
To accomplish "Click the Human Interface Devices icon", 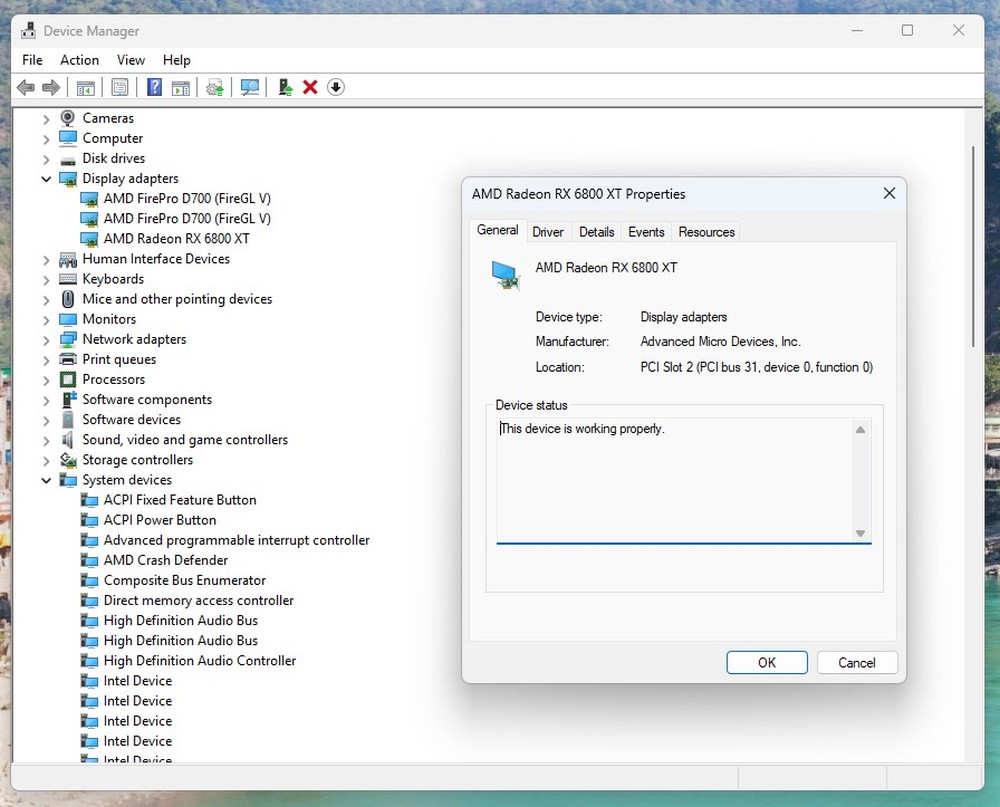I will coord(68,259).
